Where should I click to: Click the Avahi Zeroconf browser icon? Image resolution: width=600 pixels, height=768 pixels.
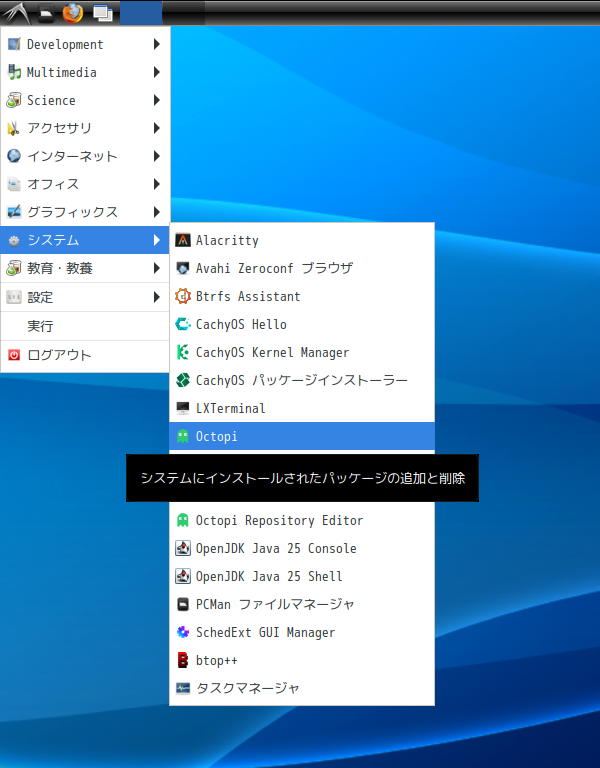click(183, 268)
